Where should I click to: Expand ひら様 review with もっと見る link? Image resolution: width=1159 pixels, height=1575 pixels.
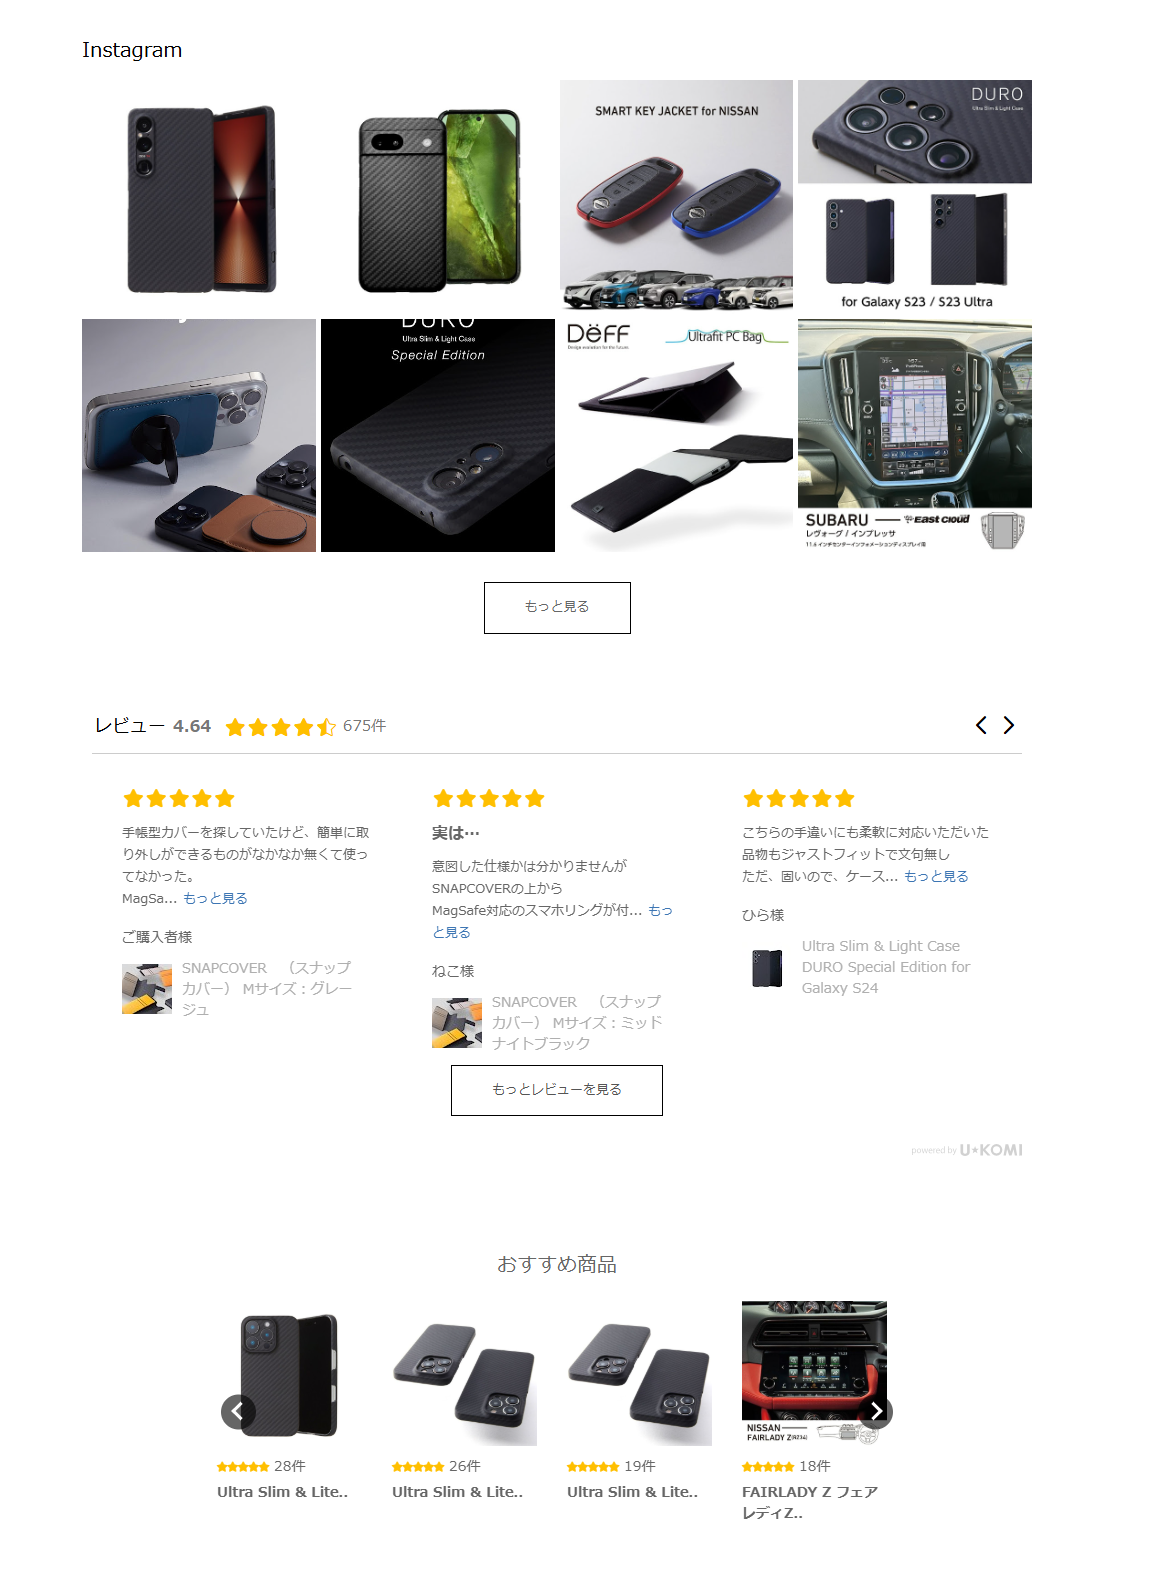point(936,876)
